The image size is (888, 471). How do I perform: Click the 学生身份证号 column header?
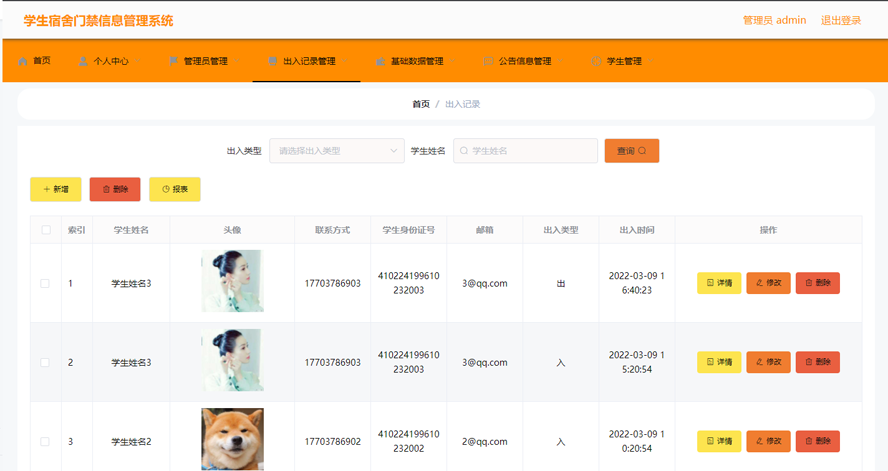(x=408, y=230)
